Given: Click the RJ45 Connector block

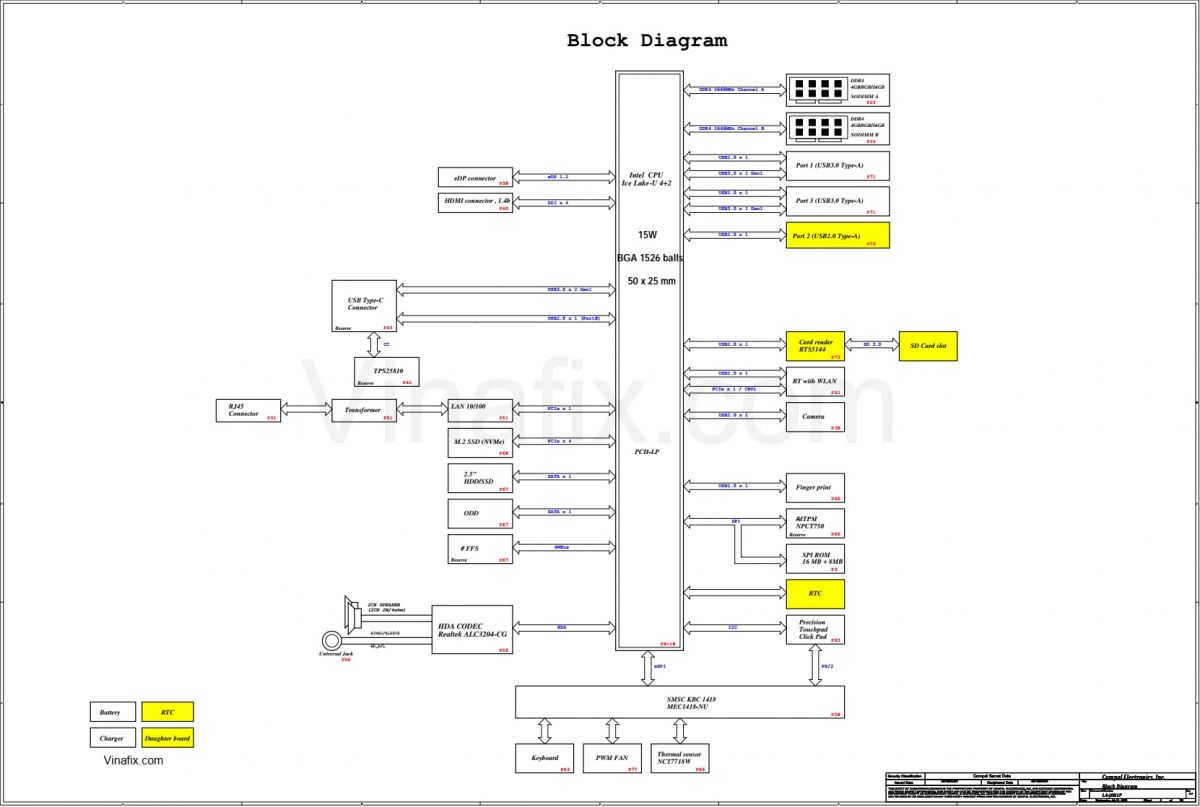Looking at the screenshot, I should tap(248, 410).
